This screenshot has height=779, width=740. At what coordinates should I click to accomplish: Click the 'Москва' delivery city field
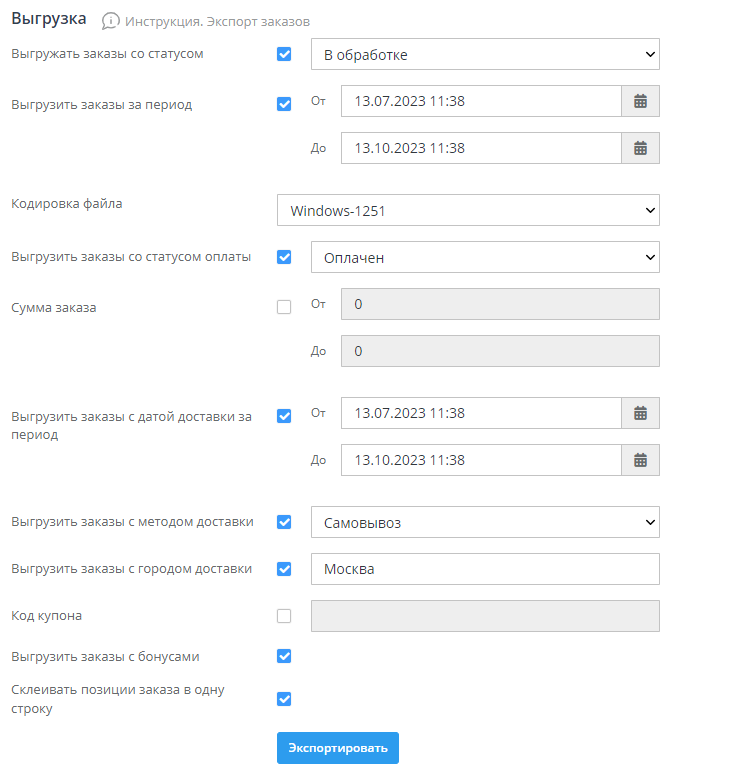485,569
